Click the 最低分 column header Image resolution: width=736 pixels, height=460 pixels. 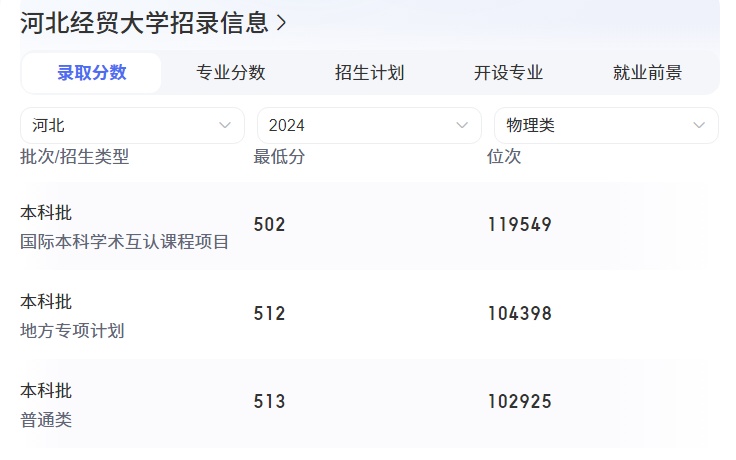click(x=279, y=157)
